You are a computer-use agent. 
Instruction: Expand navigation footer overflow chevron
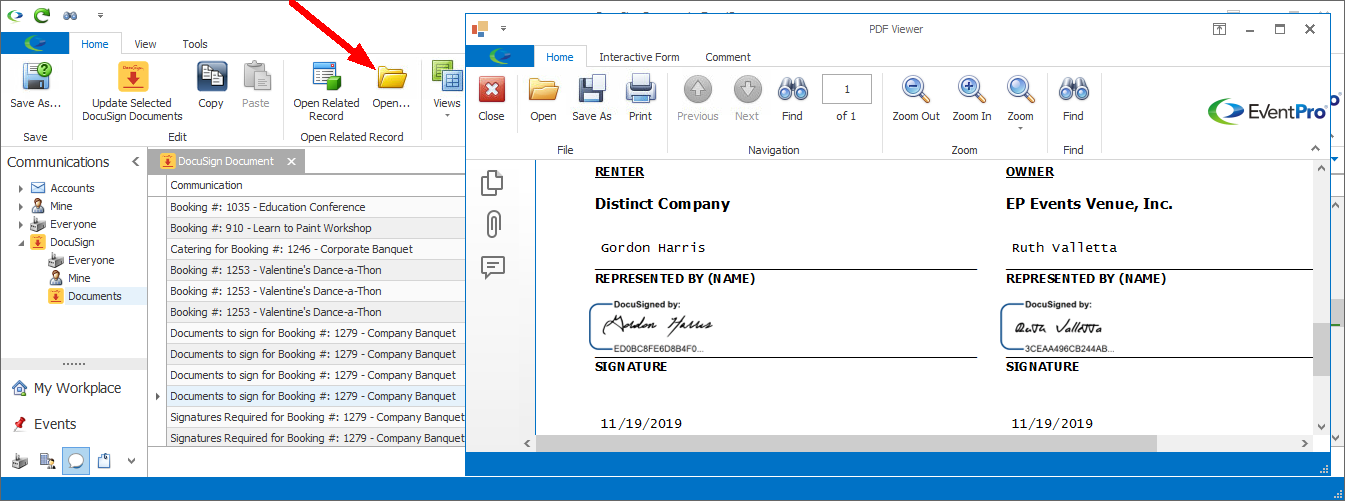click(x=131, y=461)
